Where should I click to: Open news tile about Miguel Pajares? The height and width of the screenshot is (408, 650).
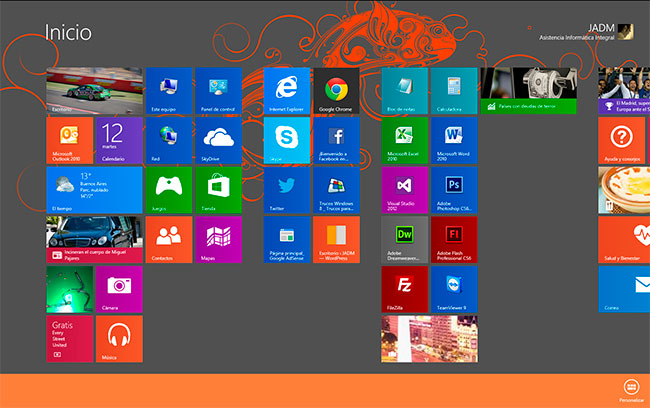pos(95,240)
